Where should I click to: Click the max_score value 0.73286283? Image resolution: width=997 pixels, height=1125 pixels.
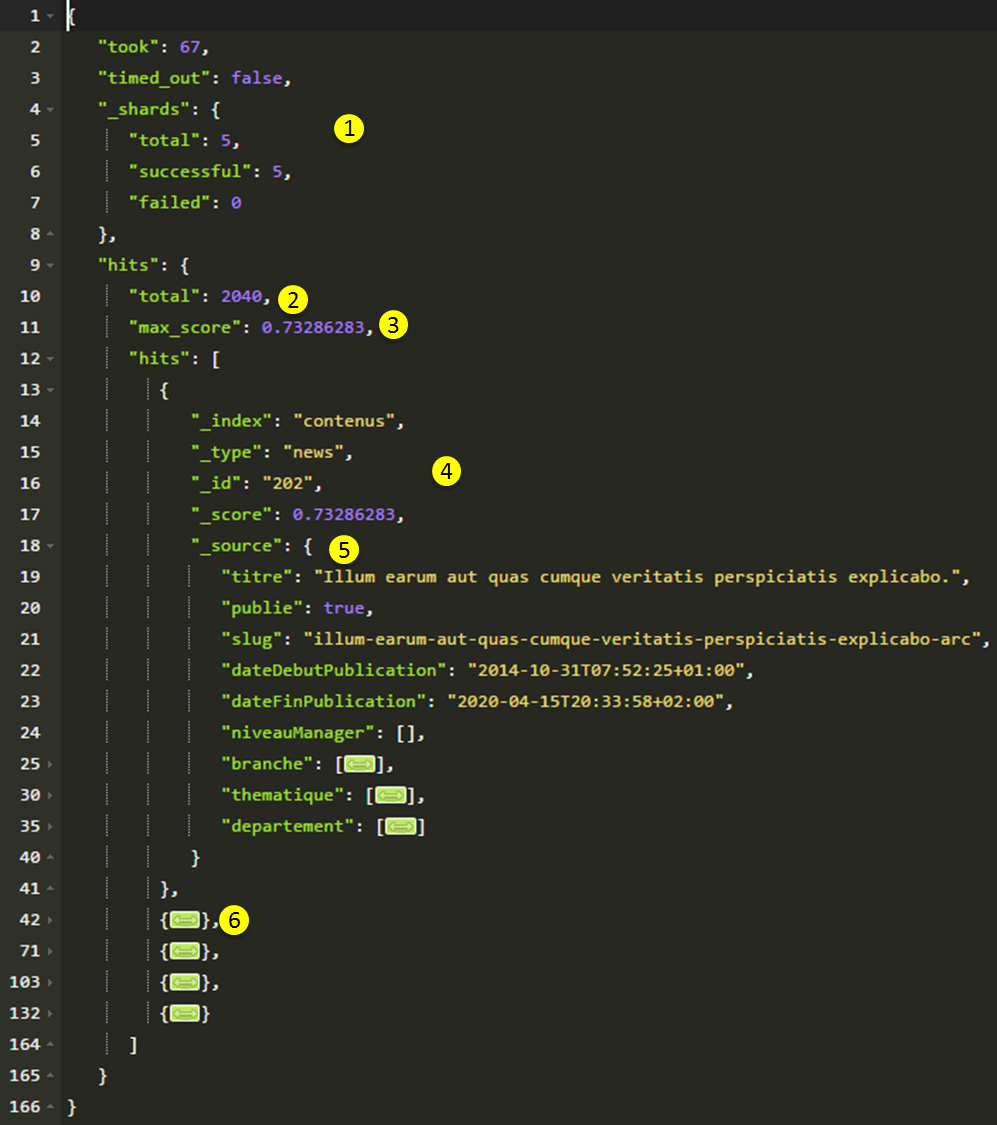(313, 328)
